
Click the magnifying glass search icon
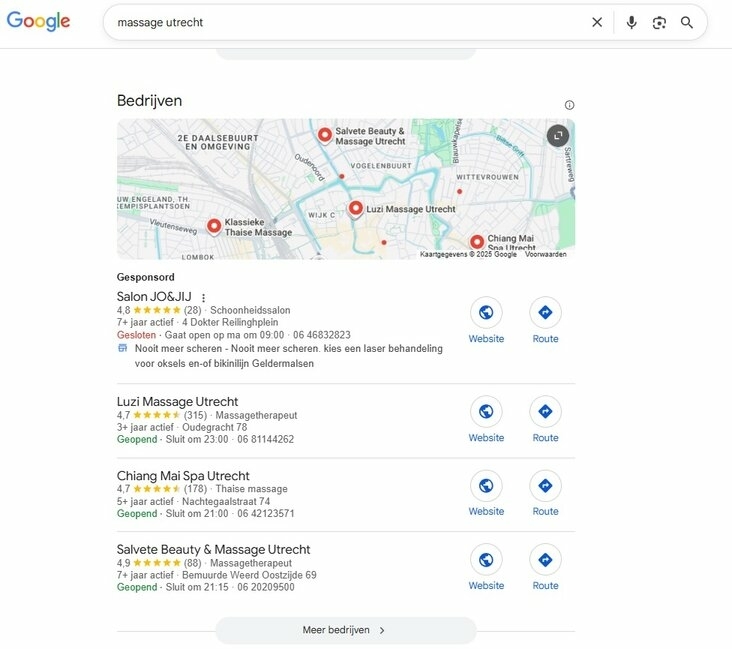(x=686, y=22)
